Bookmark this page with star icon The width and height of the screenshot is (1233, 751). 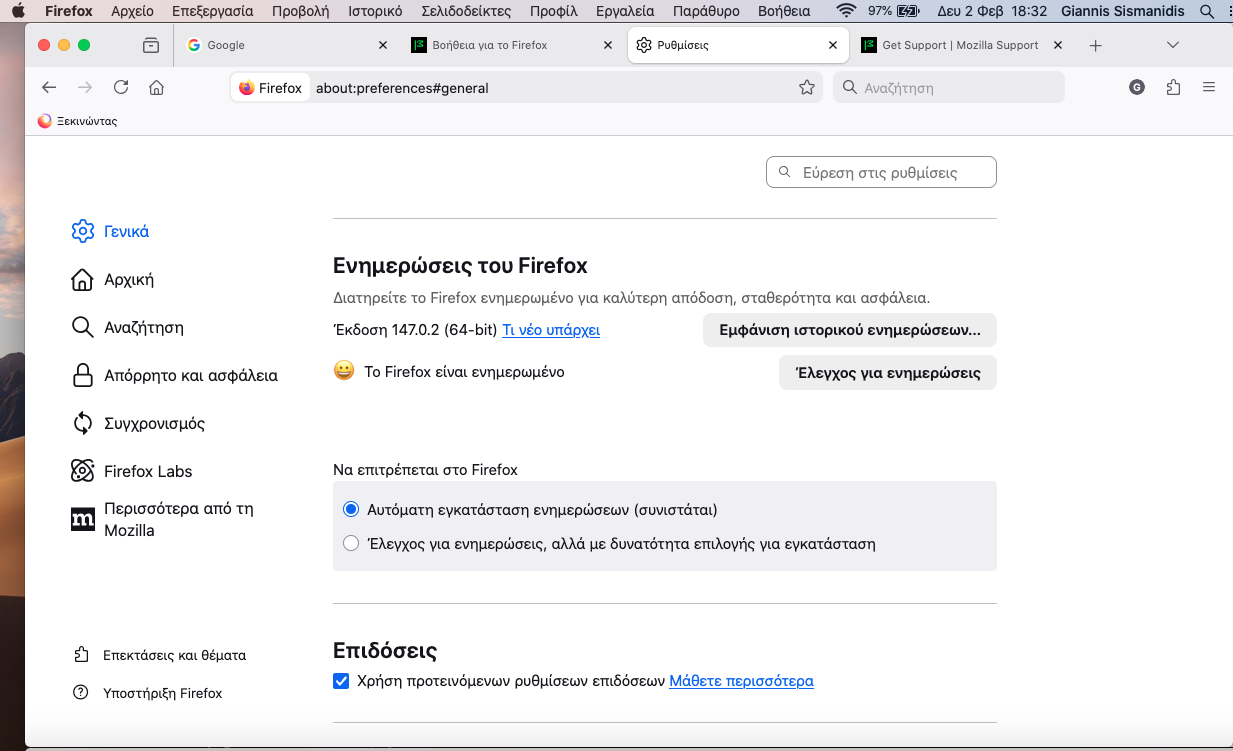(x=807, y=88)
